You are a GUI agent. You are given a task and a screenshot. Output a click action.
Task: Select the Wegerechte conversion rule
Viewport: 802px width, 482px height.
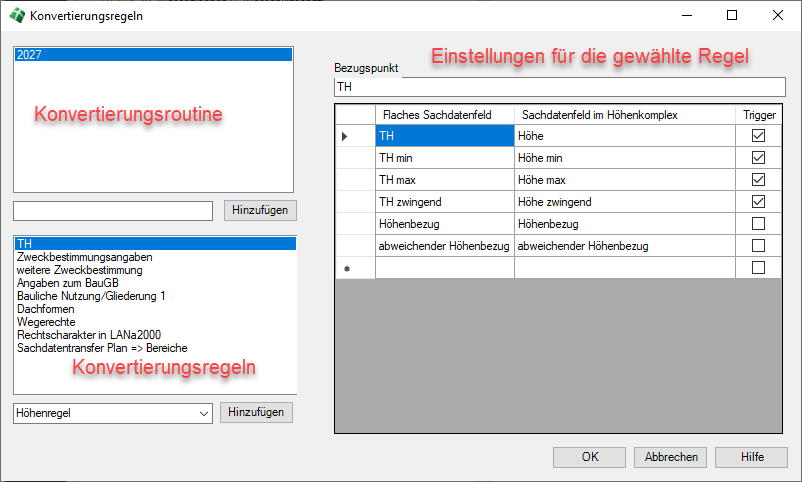click(x=46, y=322)
